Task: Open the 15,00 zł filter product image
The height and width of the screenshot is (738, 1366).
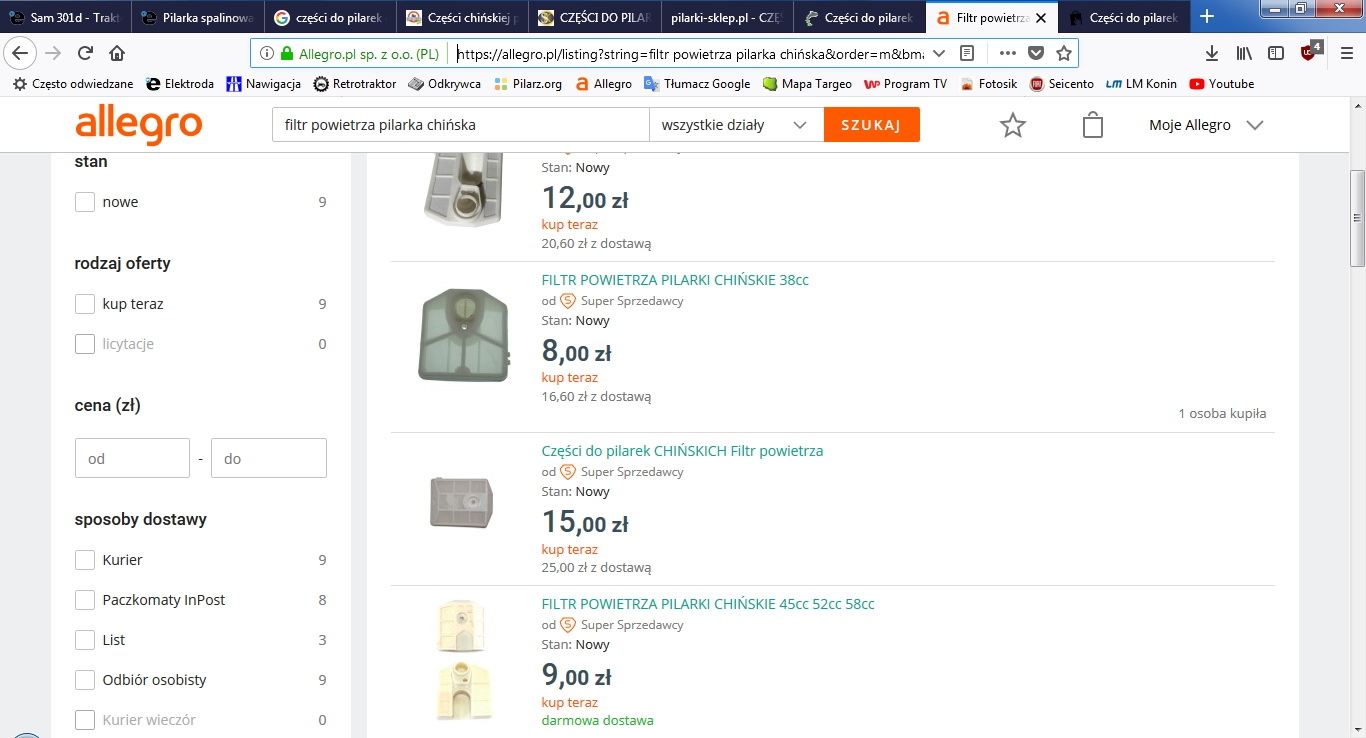Action: click(463, 504)
